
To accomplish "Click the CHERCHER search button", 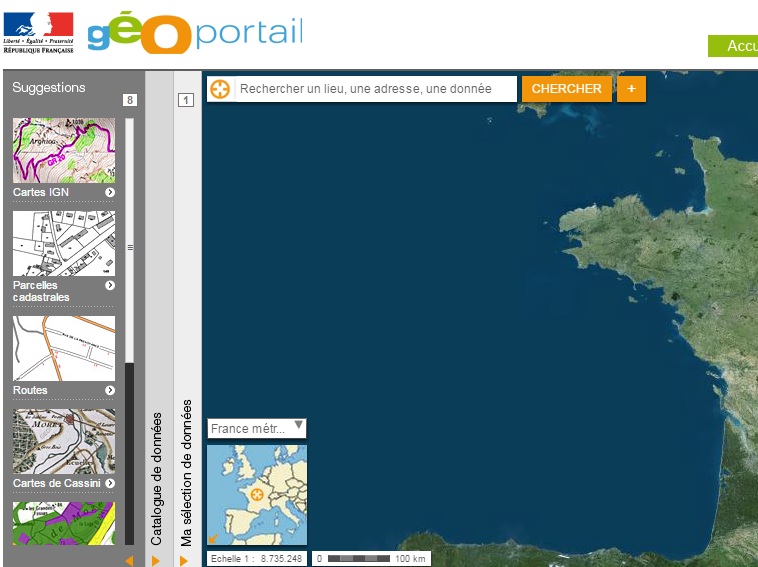I will pos(567,89).
